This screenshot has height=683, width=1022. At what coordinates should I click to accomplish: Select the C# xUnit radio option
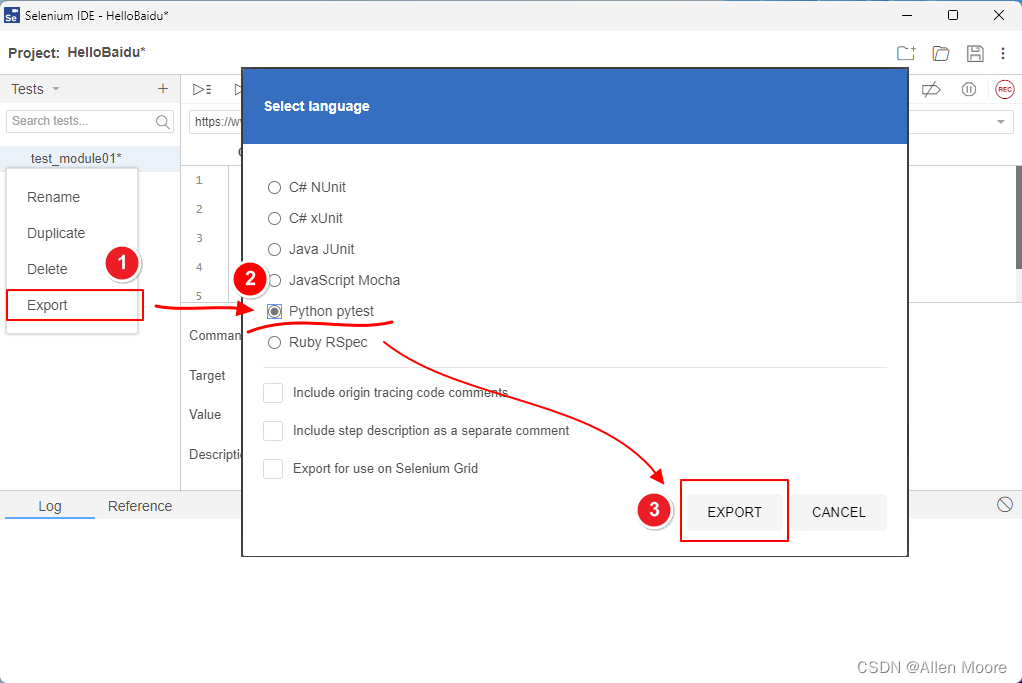pos(274,218)
